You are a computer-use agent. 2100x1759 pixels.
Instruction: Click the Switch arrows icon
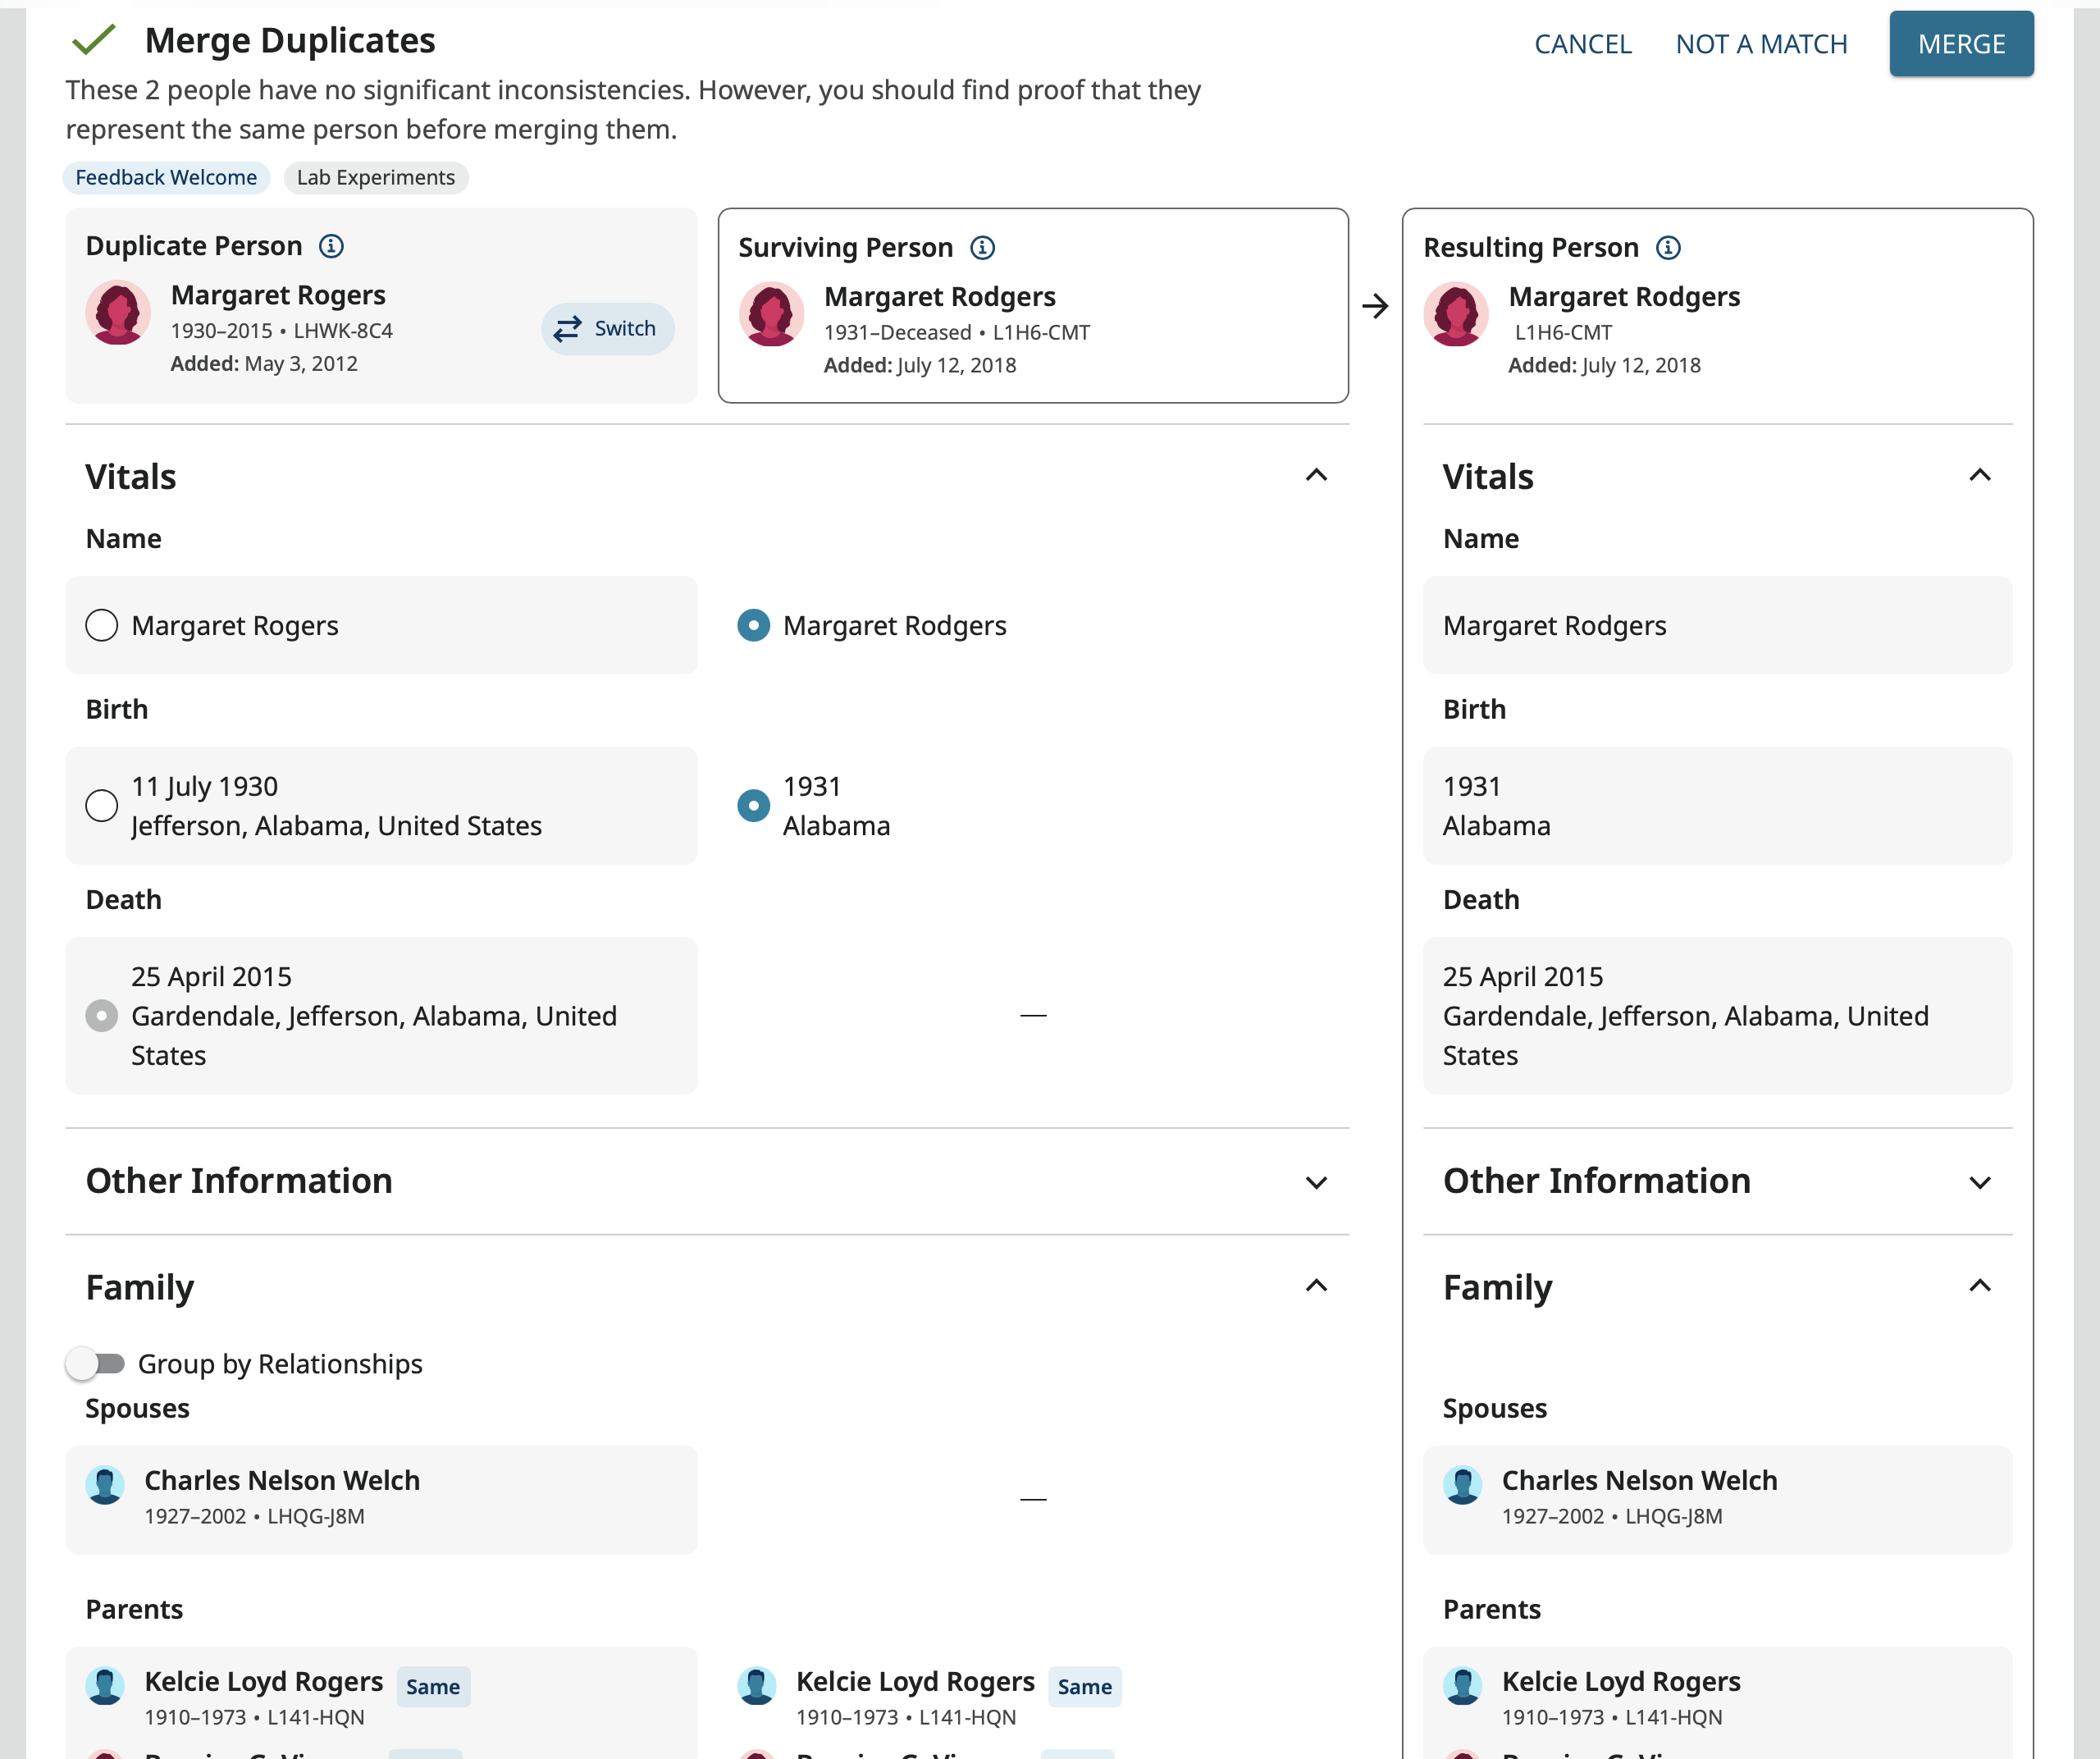point(567,329)
